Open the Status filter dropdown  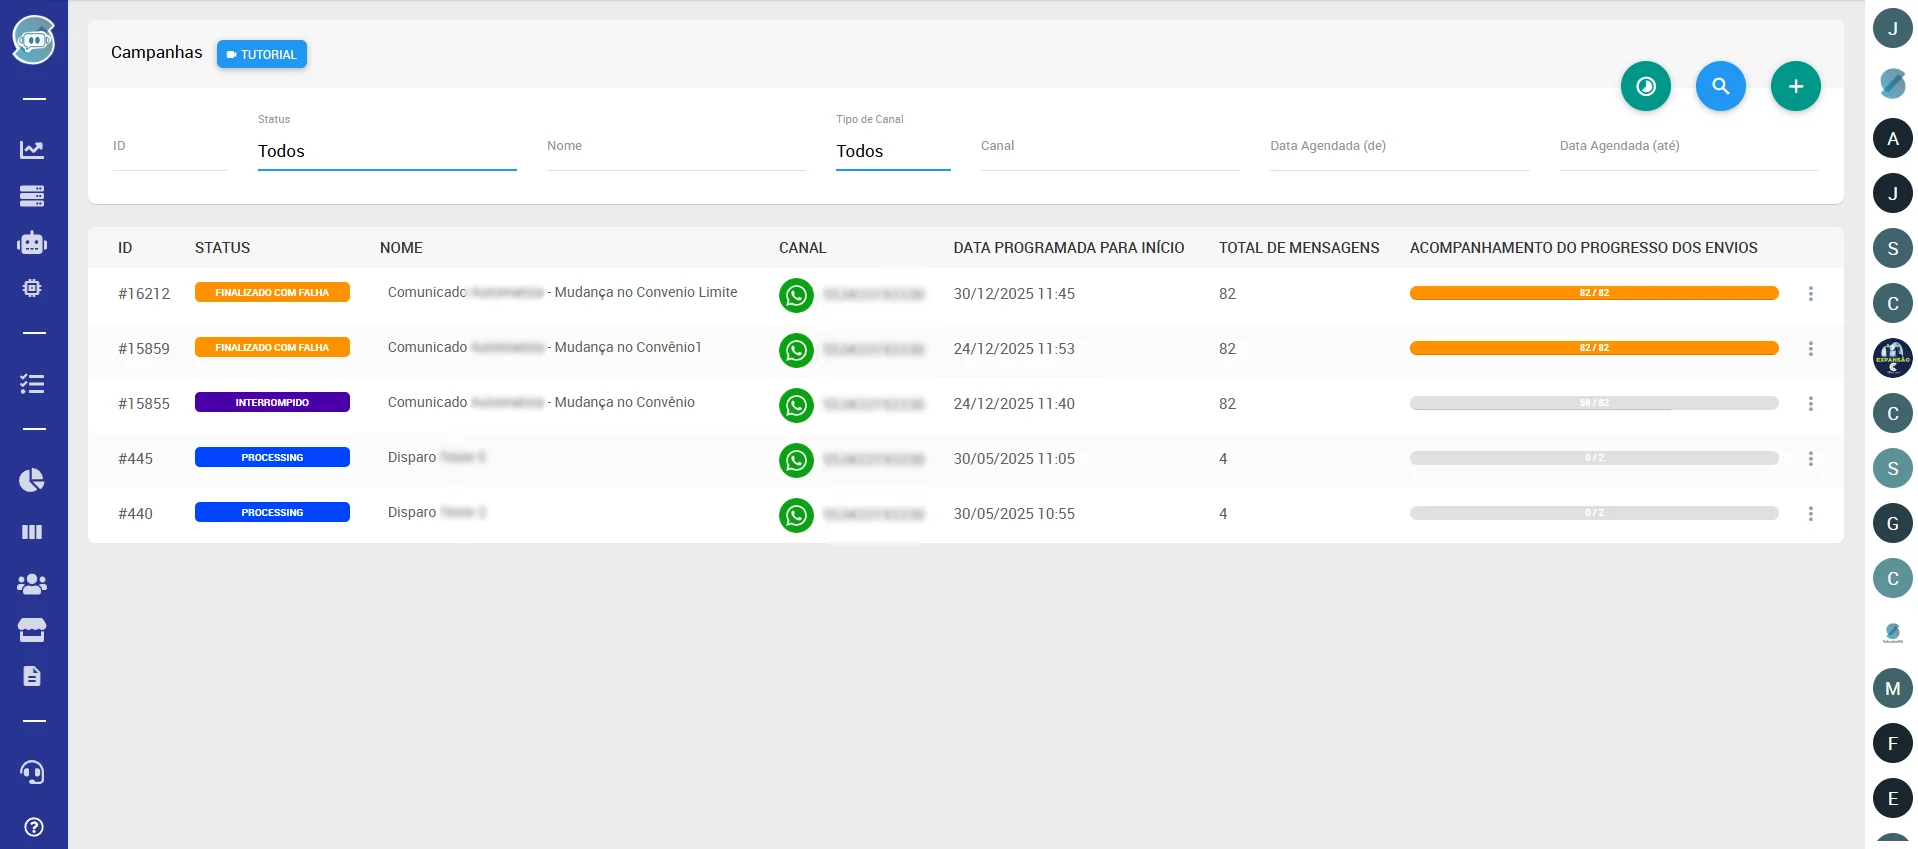point(387,151)
